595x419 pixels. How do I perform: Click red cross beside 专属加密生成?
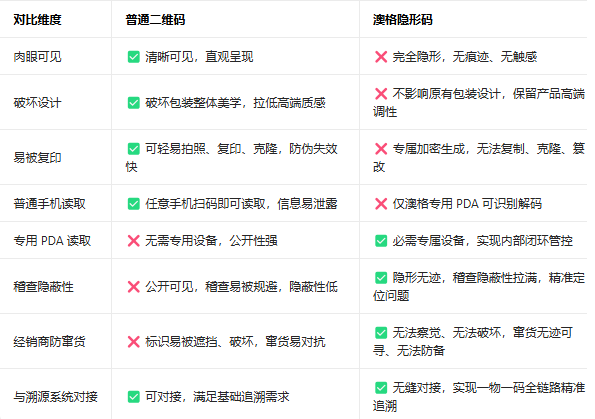tap(381, 149)
